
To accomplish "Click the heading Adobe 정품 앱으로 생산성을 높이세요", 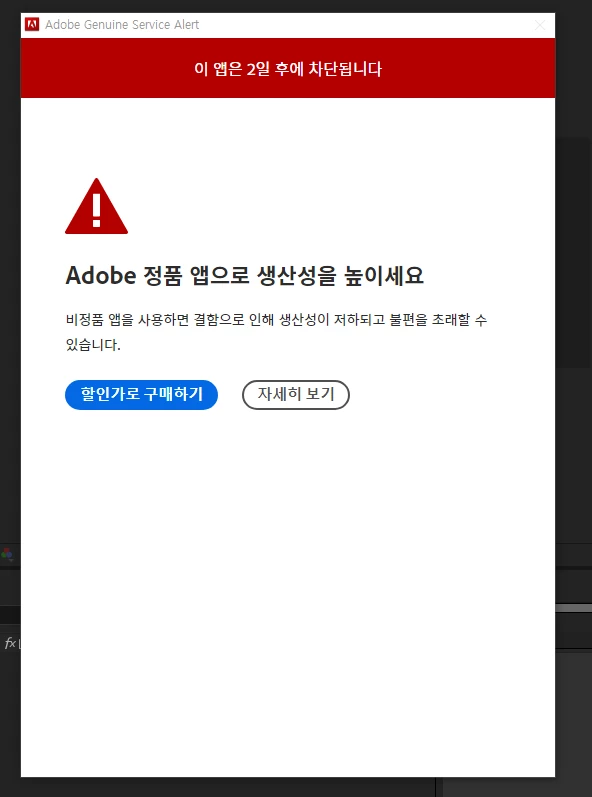I will pyautogui.click(x=244, y=276).
